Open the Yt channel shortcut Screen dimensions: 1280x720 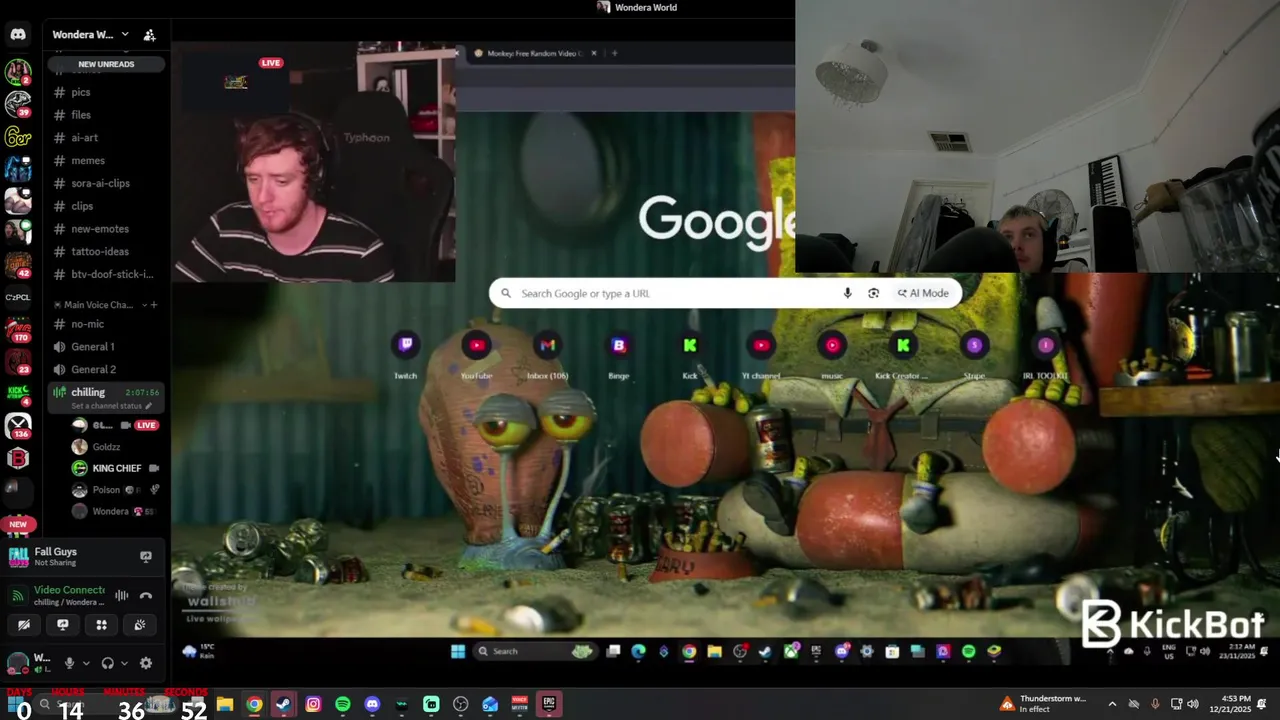761,346
